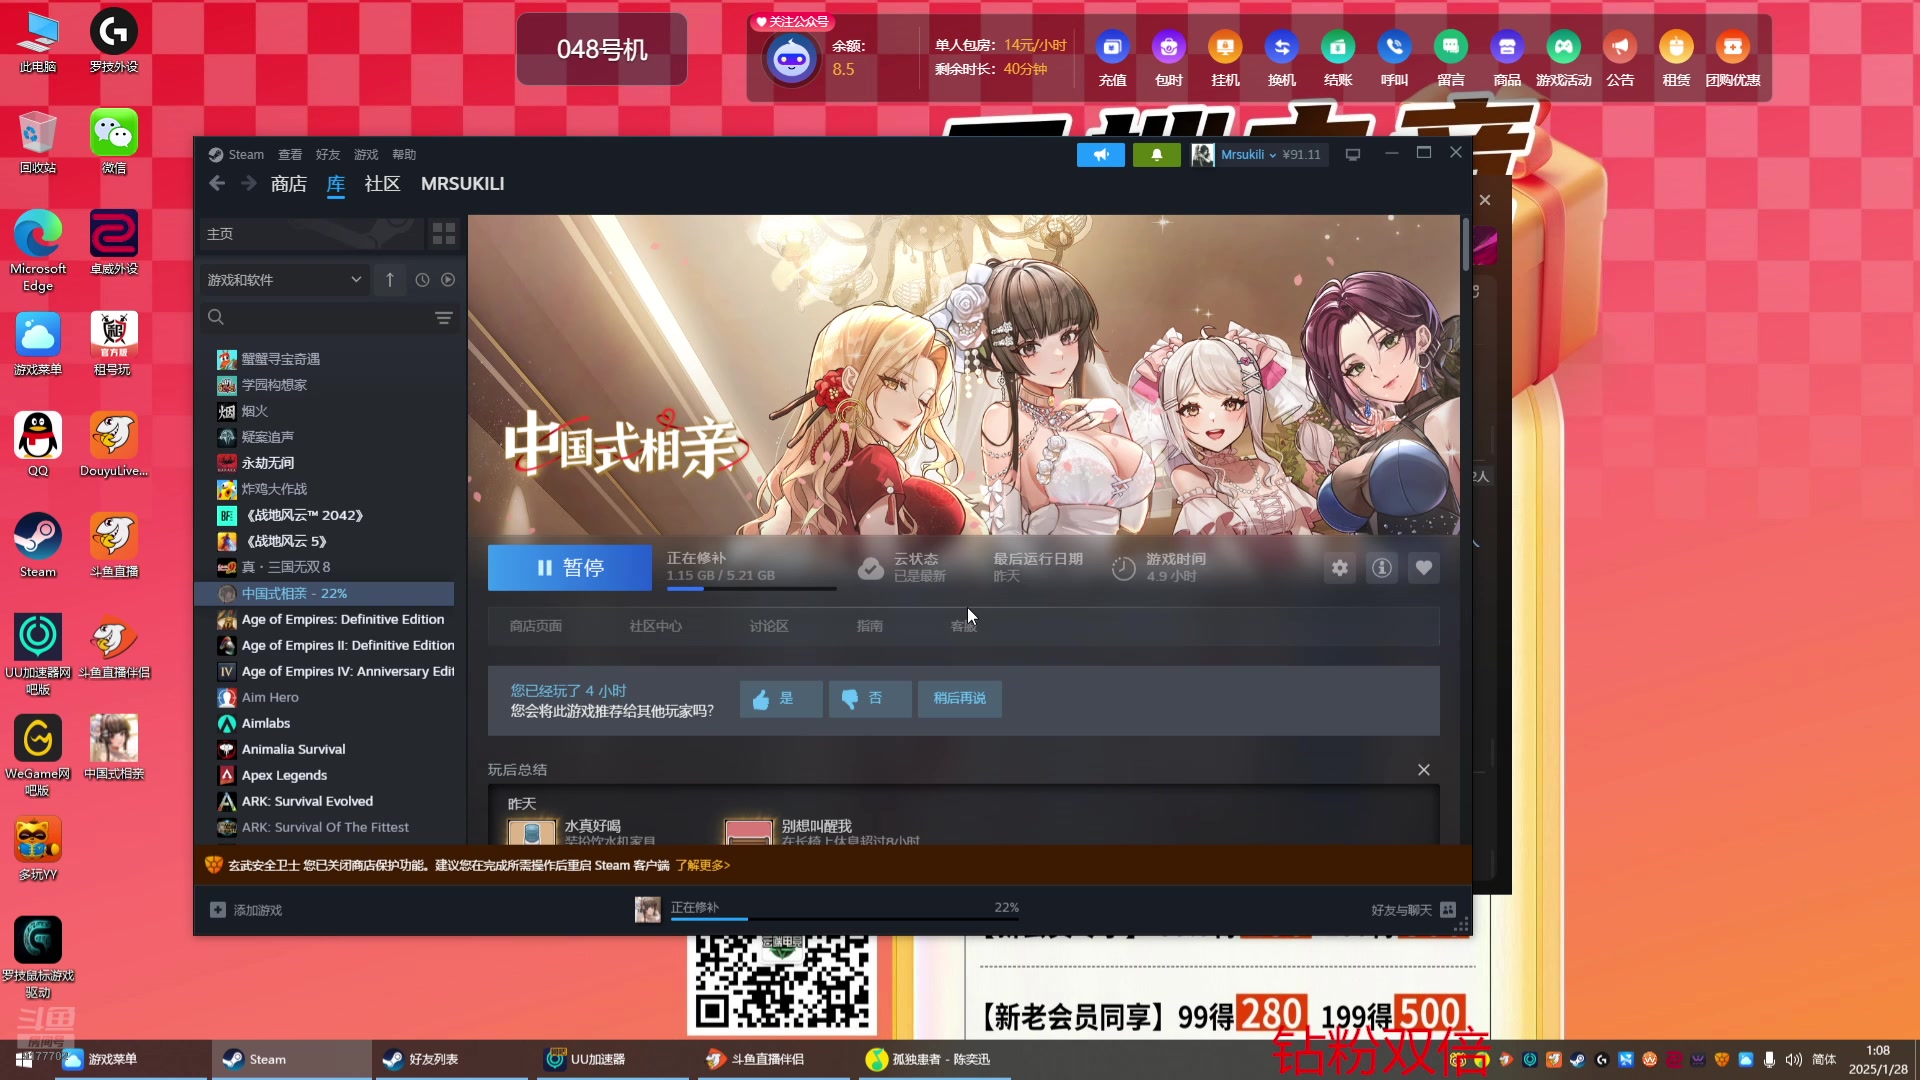Open 讨论区 discussions link
This screenshot has height=1080, width=1920.
pos(769,626)
